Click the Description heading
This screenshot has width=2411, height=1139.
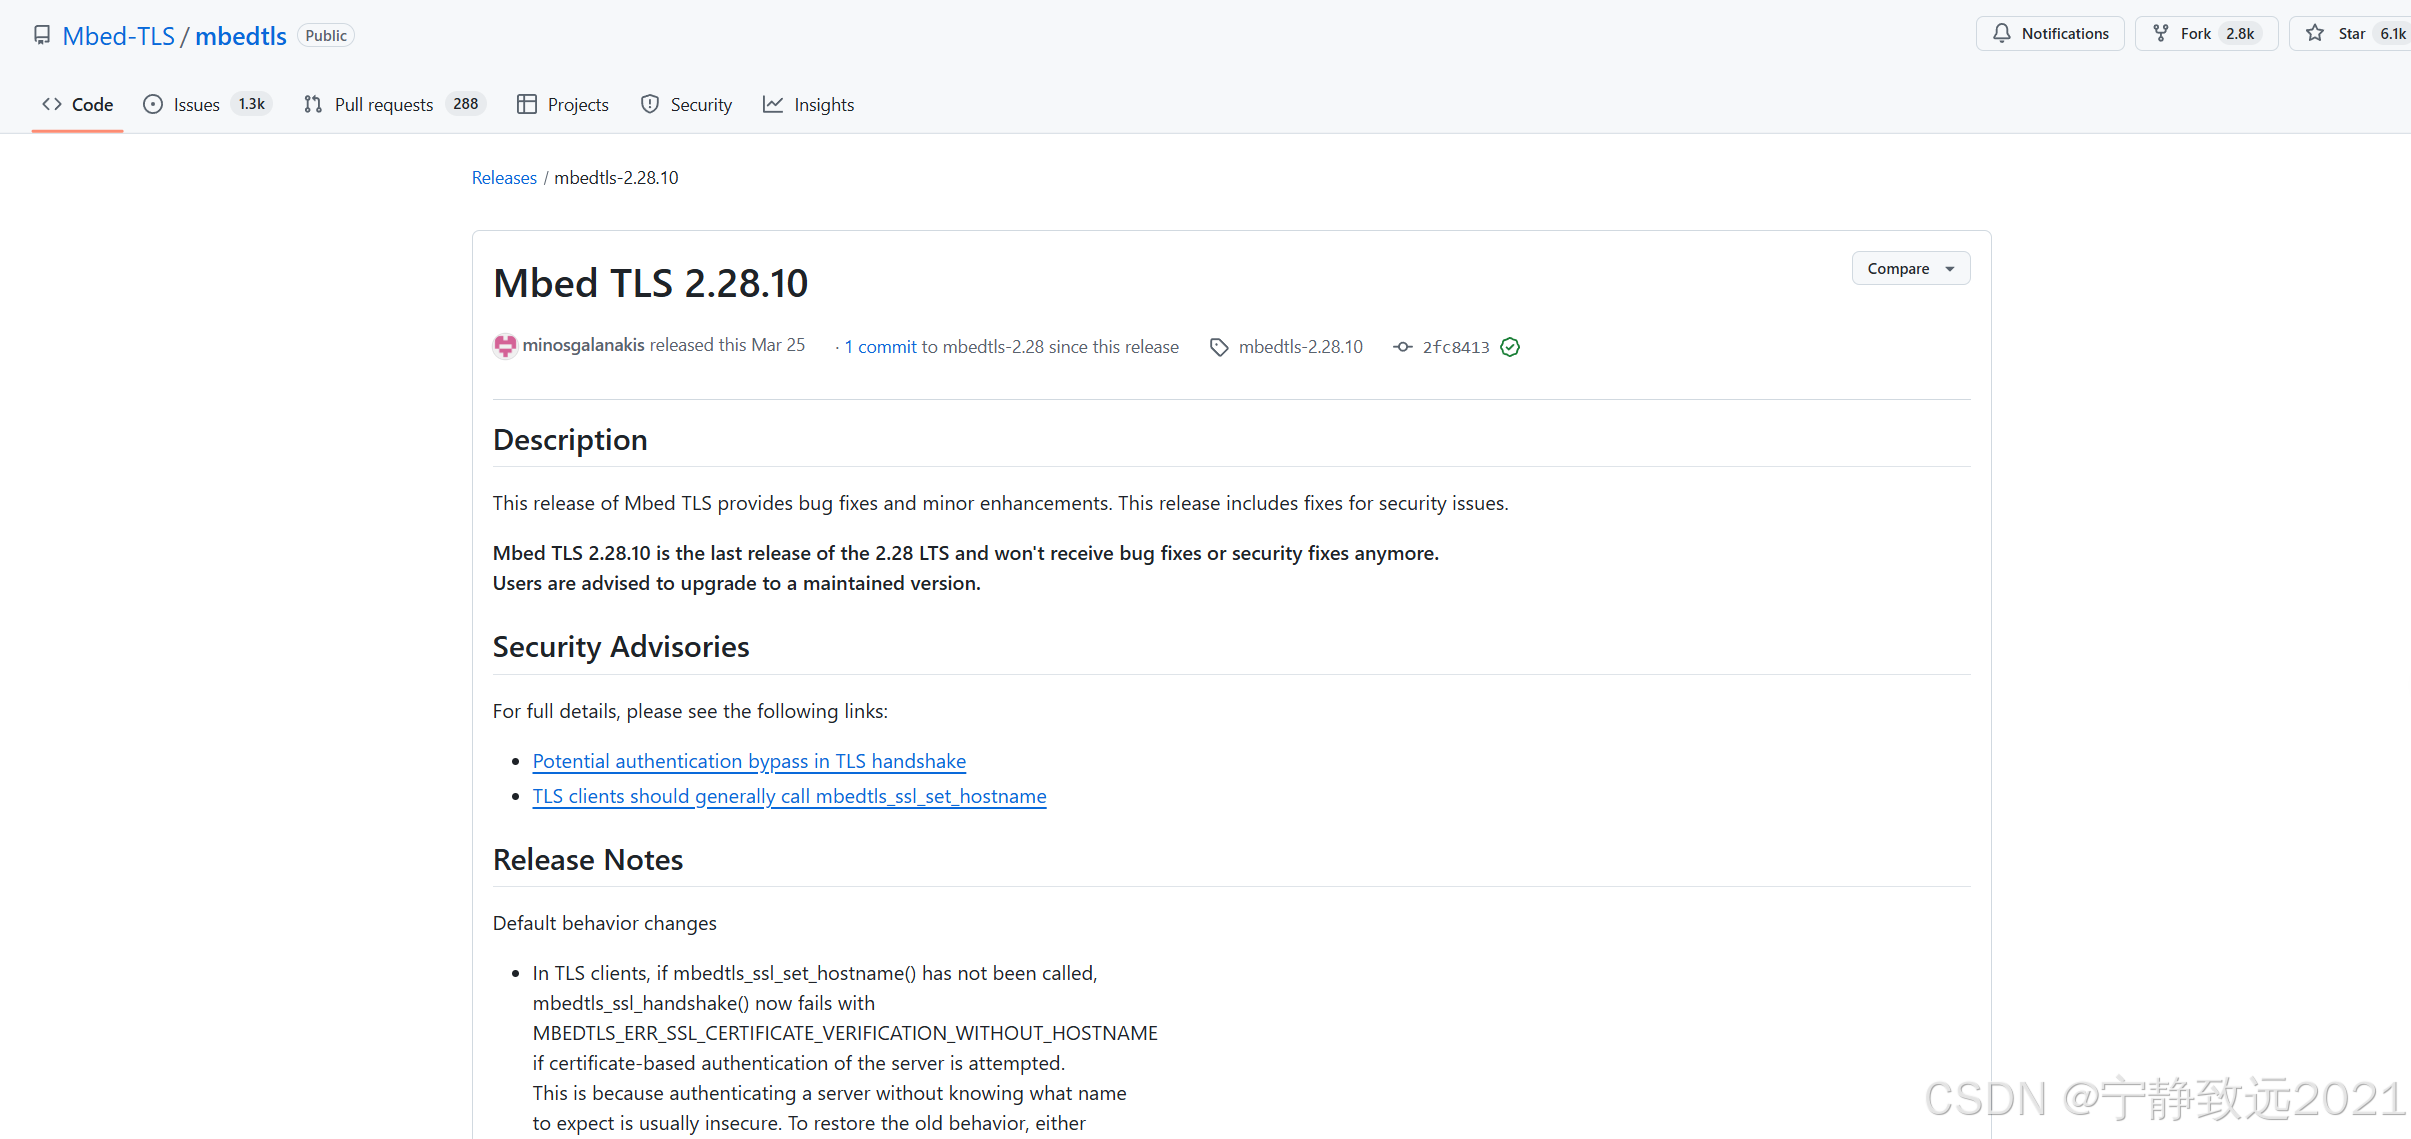570,440
